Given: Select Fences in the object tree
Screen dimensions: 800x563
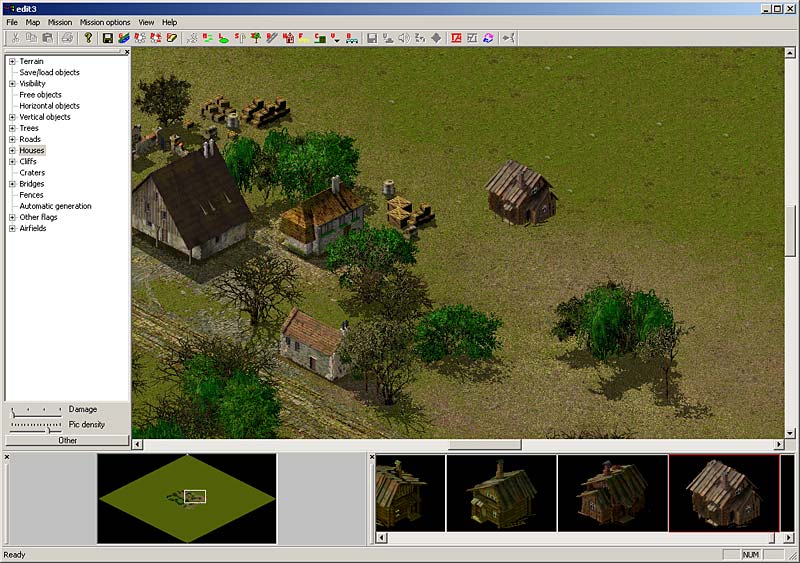Looking at the screenshot, I should 31,195.
